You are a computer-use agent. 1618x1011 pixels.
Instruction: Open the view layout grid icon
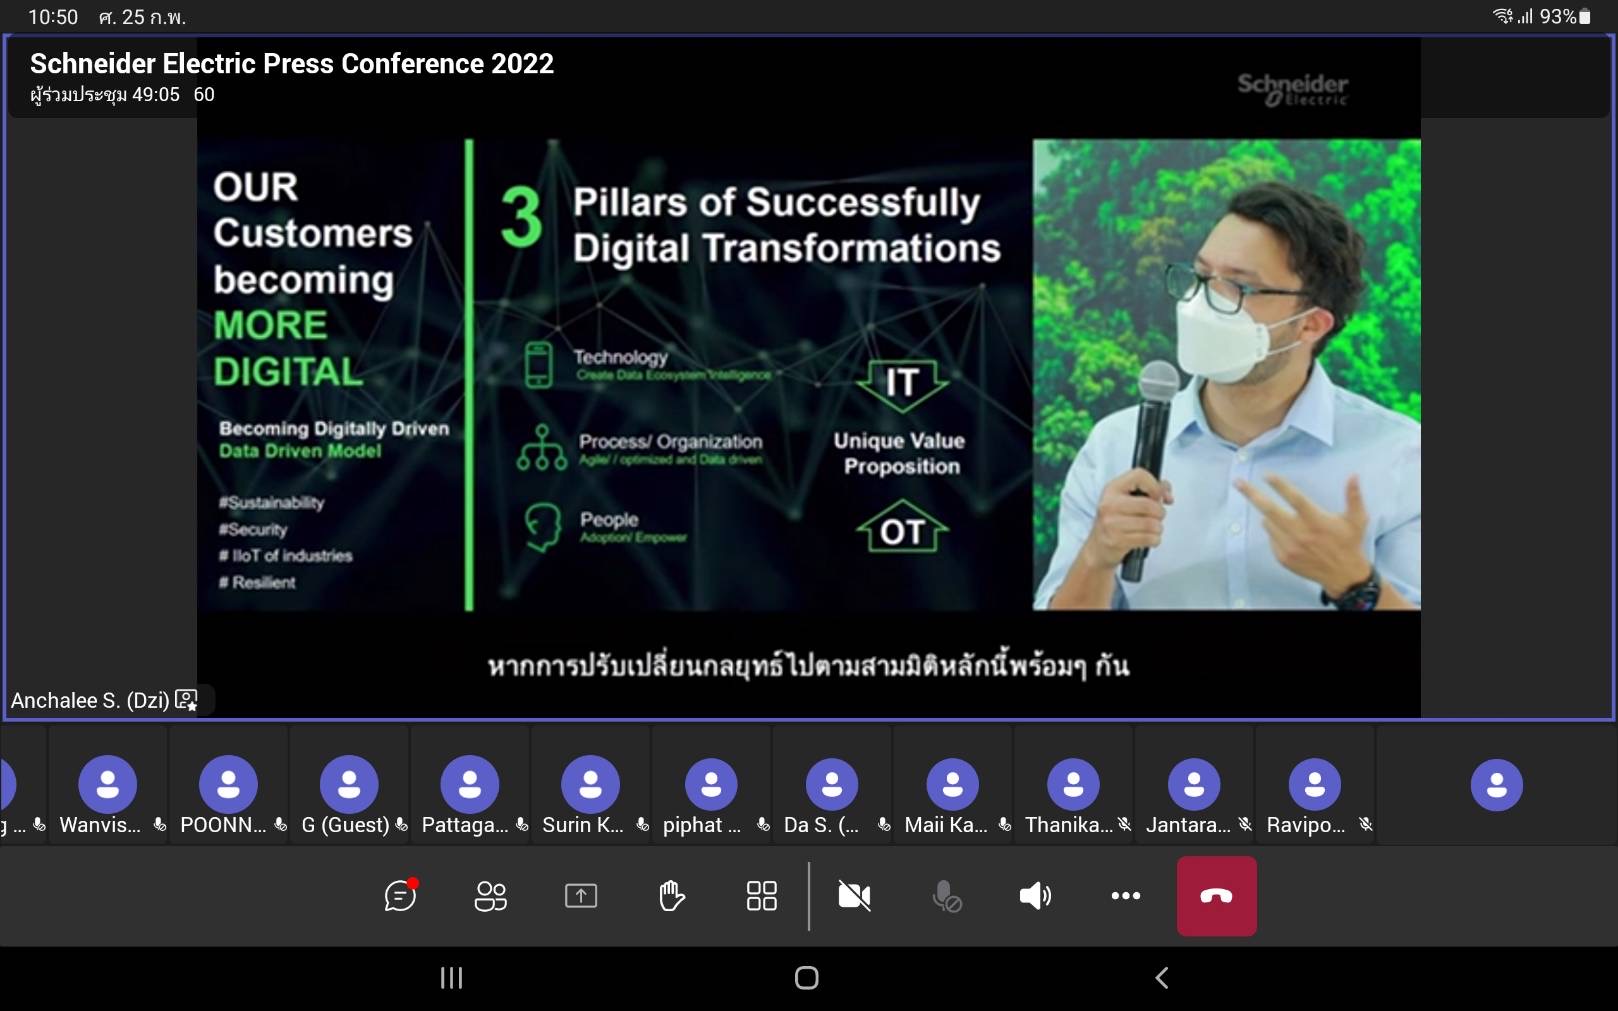click(762, 896)
